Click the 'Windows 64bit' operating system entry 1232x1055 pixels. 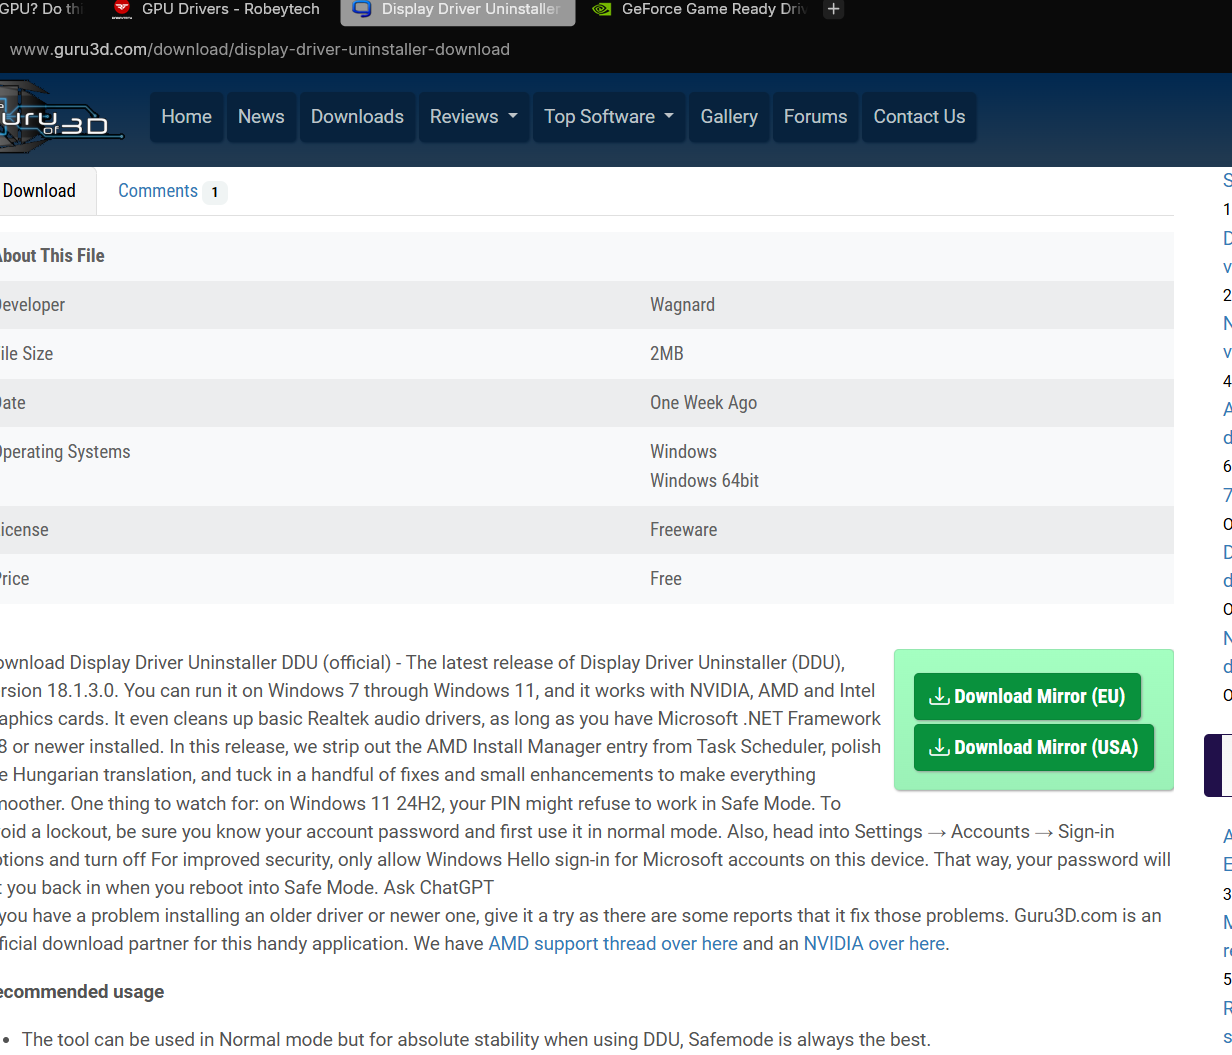pos(704,481)
